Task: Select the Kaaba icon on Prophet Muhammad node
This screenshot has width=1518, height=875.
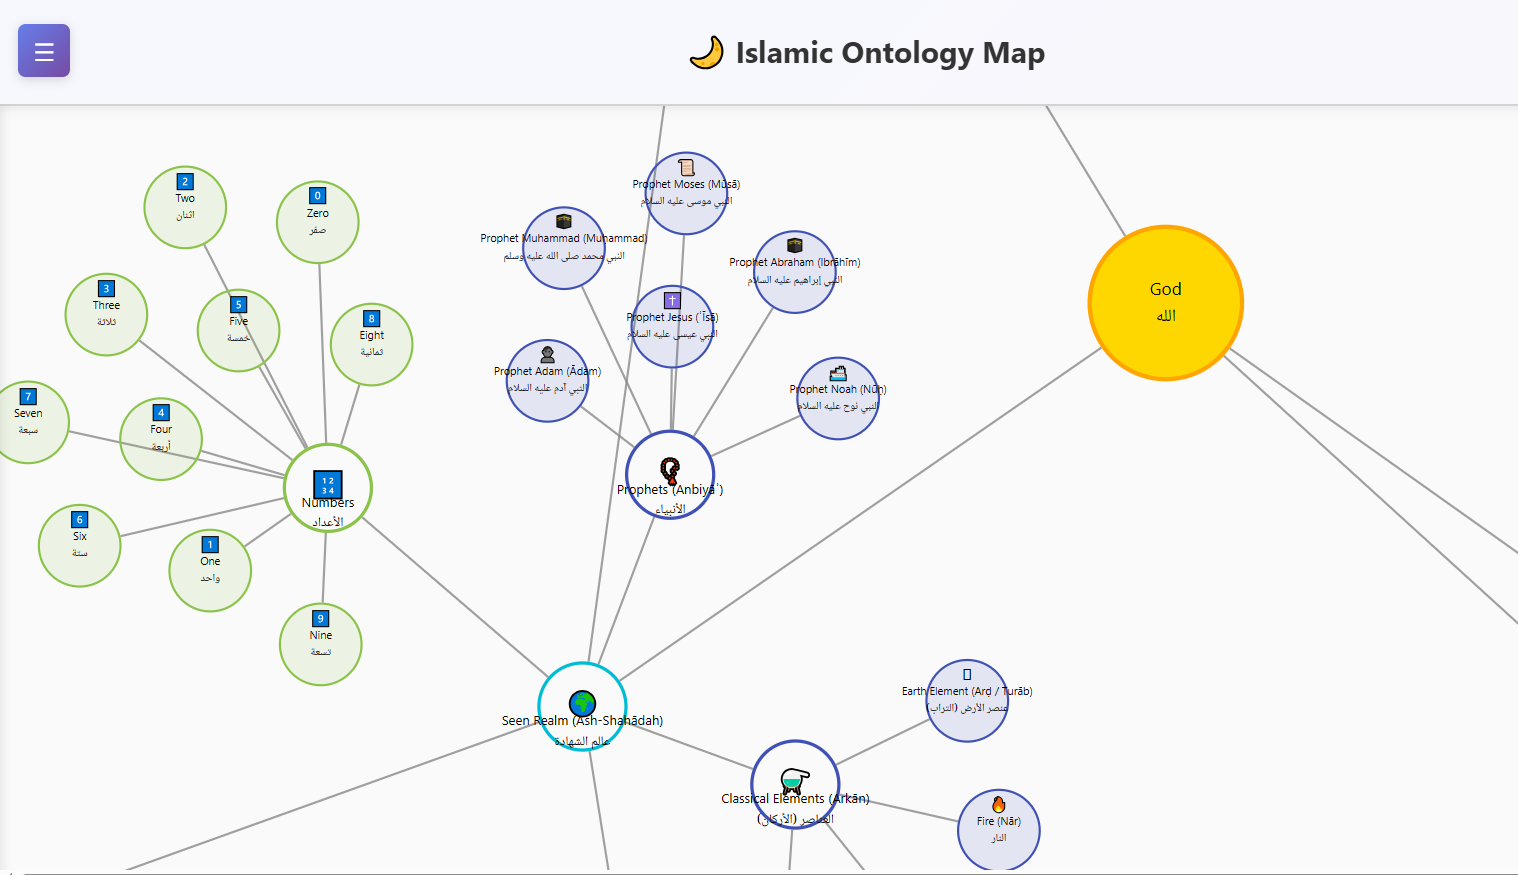Action: (x=564, y=222)
